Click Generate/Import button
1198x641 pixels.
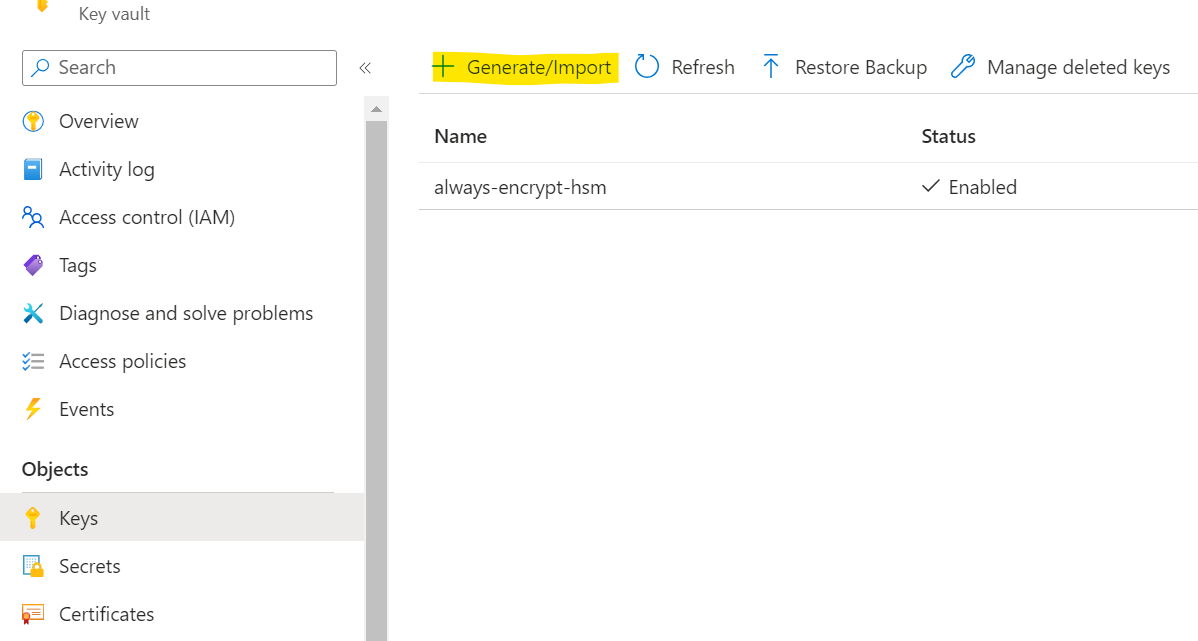pyautogui.click(x=524, y=68)
